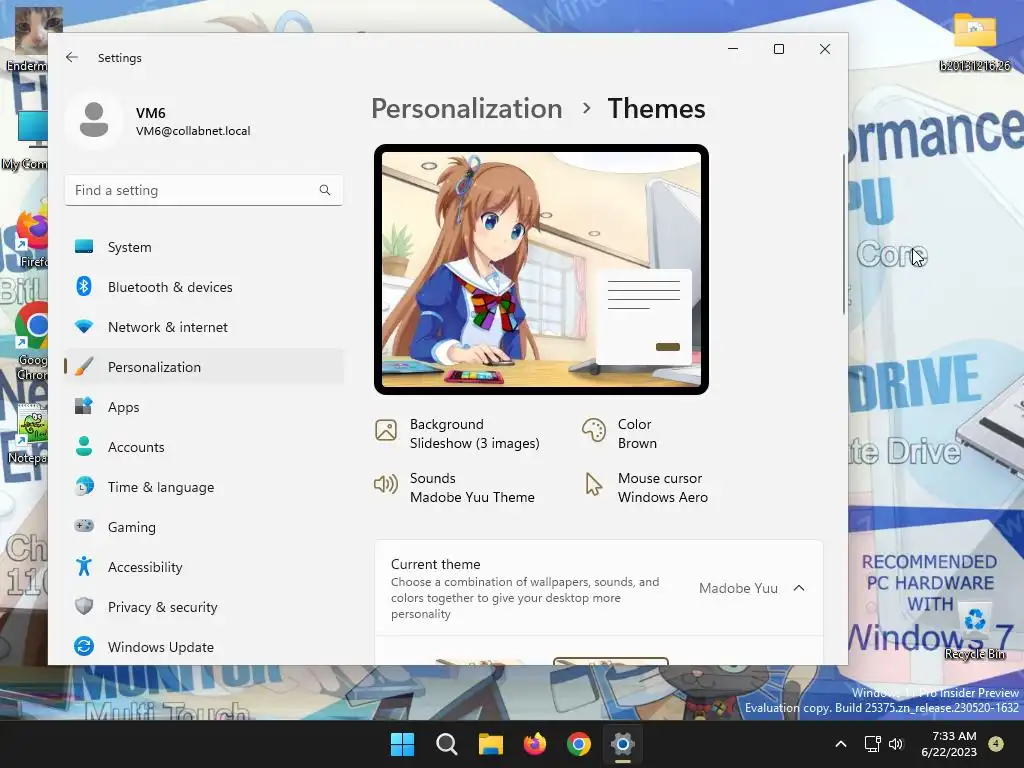
Task: Click VM6@collabnet.local account email
Action: (193, 131)
